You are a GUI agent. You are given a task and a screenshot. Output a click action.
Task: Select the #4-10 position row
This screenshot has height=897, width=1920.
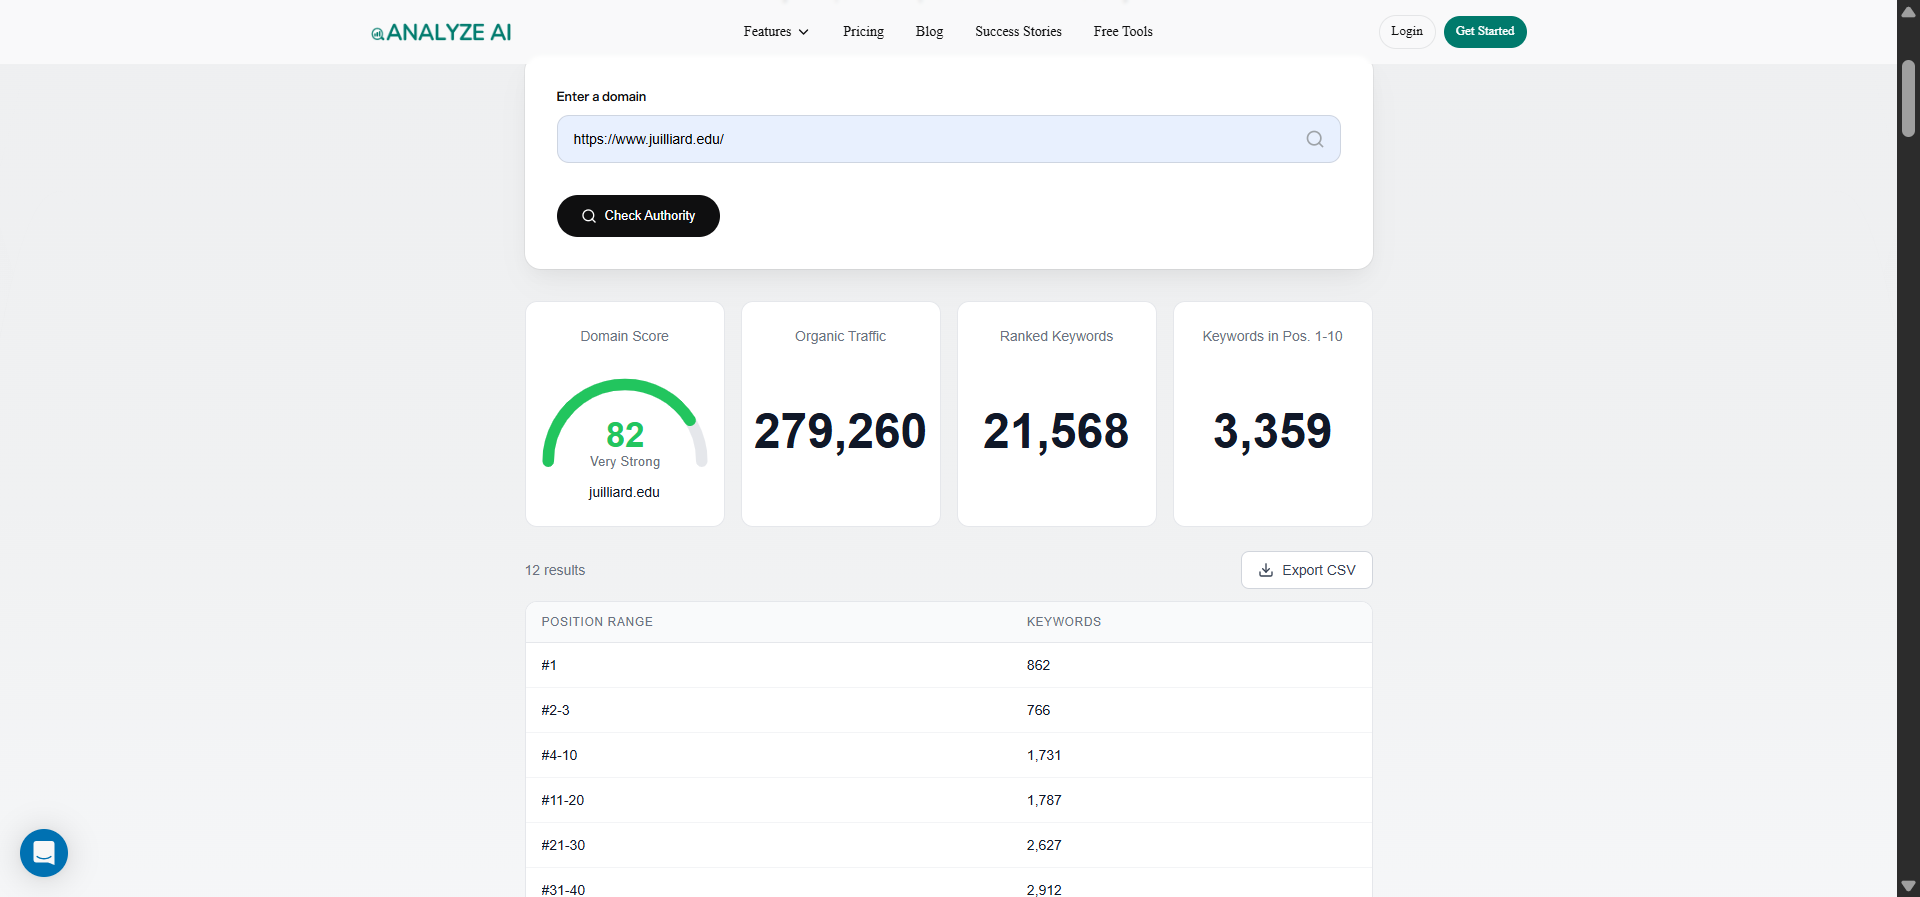point(948,755)
